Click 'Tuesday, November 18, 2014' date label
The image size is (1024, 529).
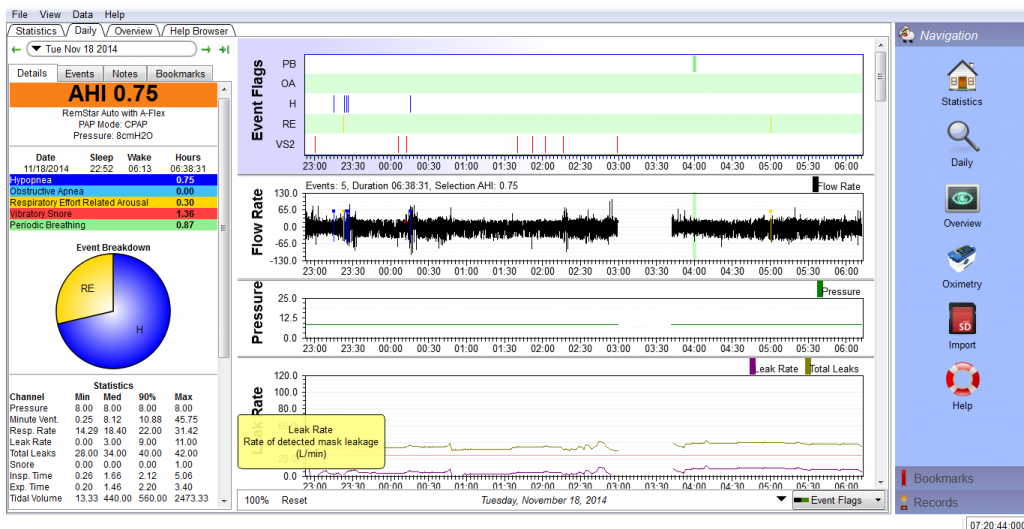pyautogui.click(x=544, y=500)
